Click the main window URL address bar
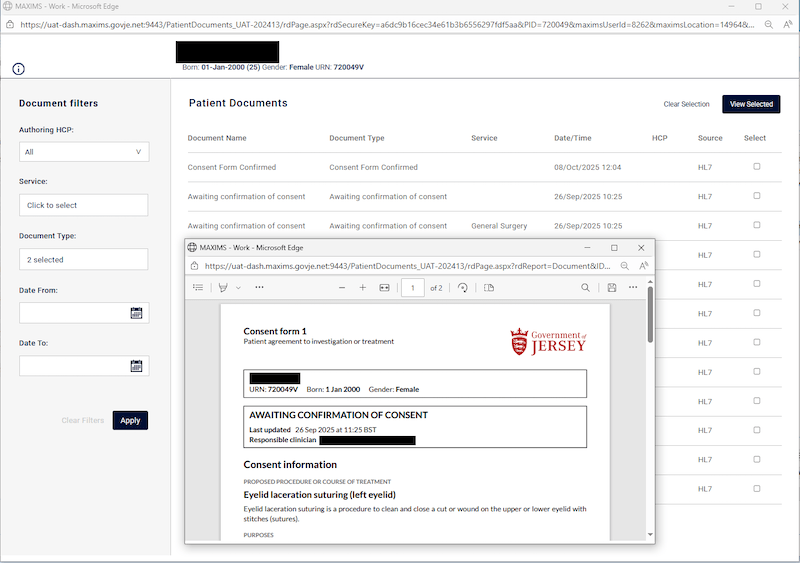The width and height of the screenshot is (800, 563). point(387,25)
